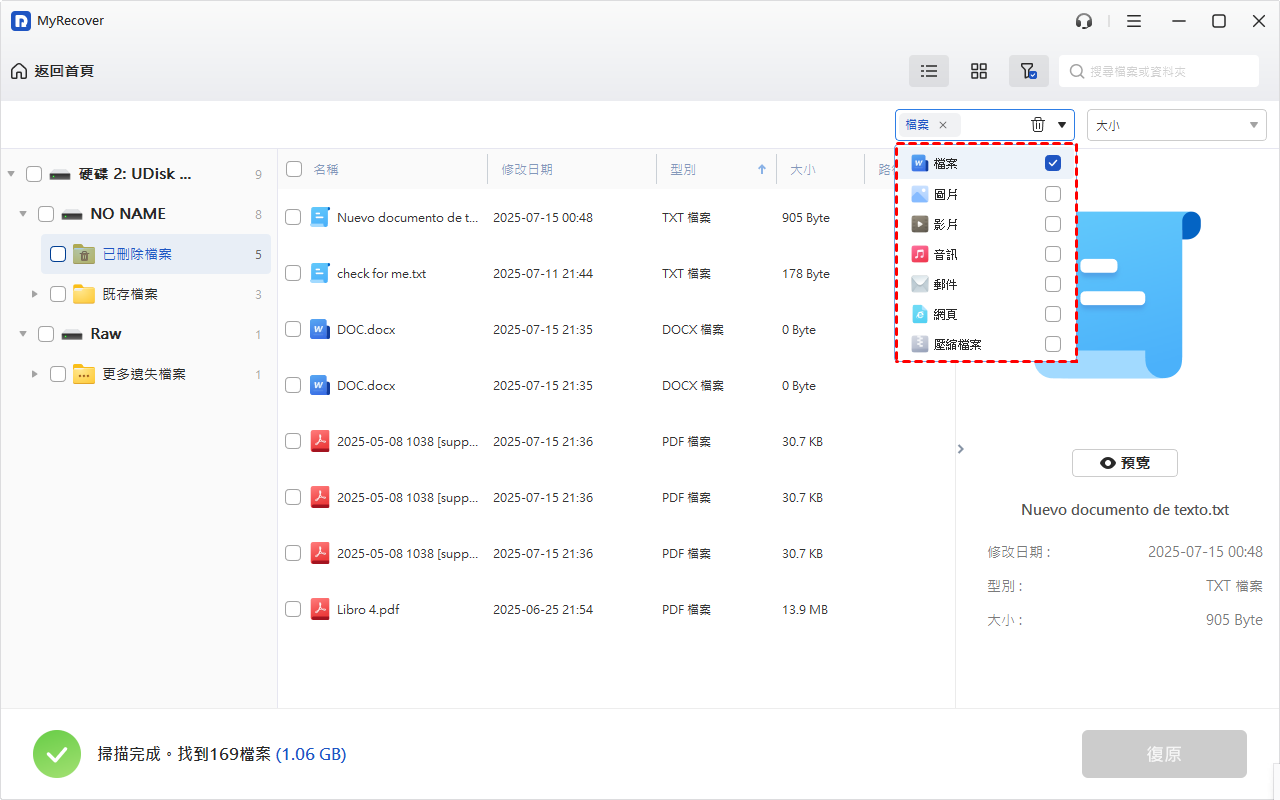Click the 30.7 KB size of first PDF
This screenshot has height=800, width=1280.
[x=803, y=441]
